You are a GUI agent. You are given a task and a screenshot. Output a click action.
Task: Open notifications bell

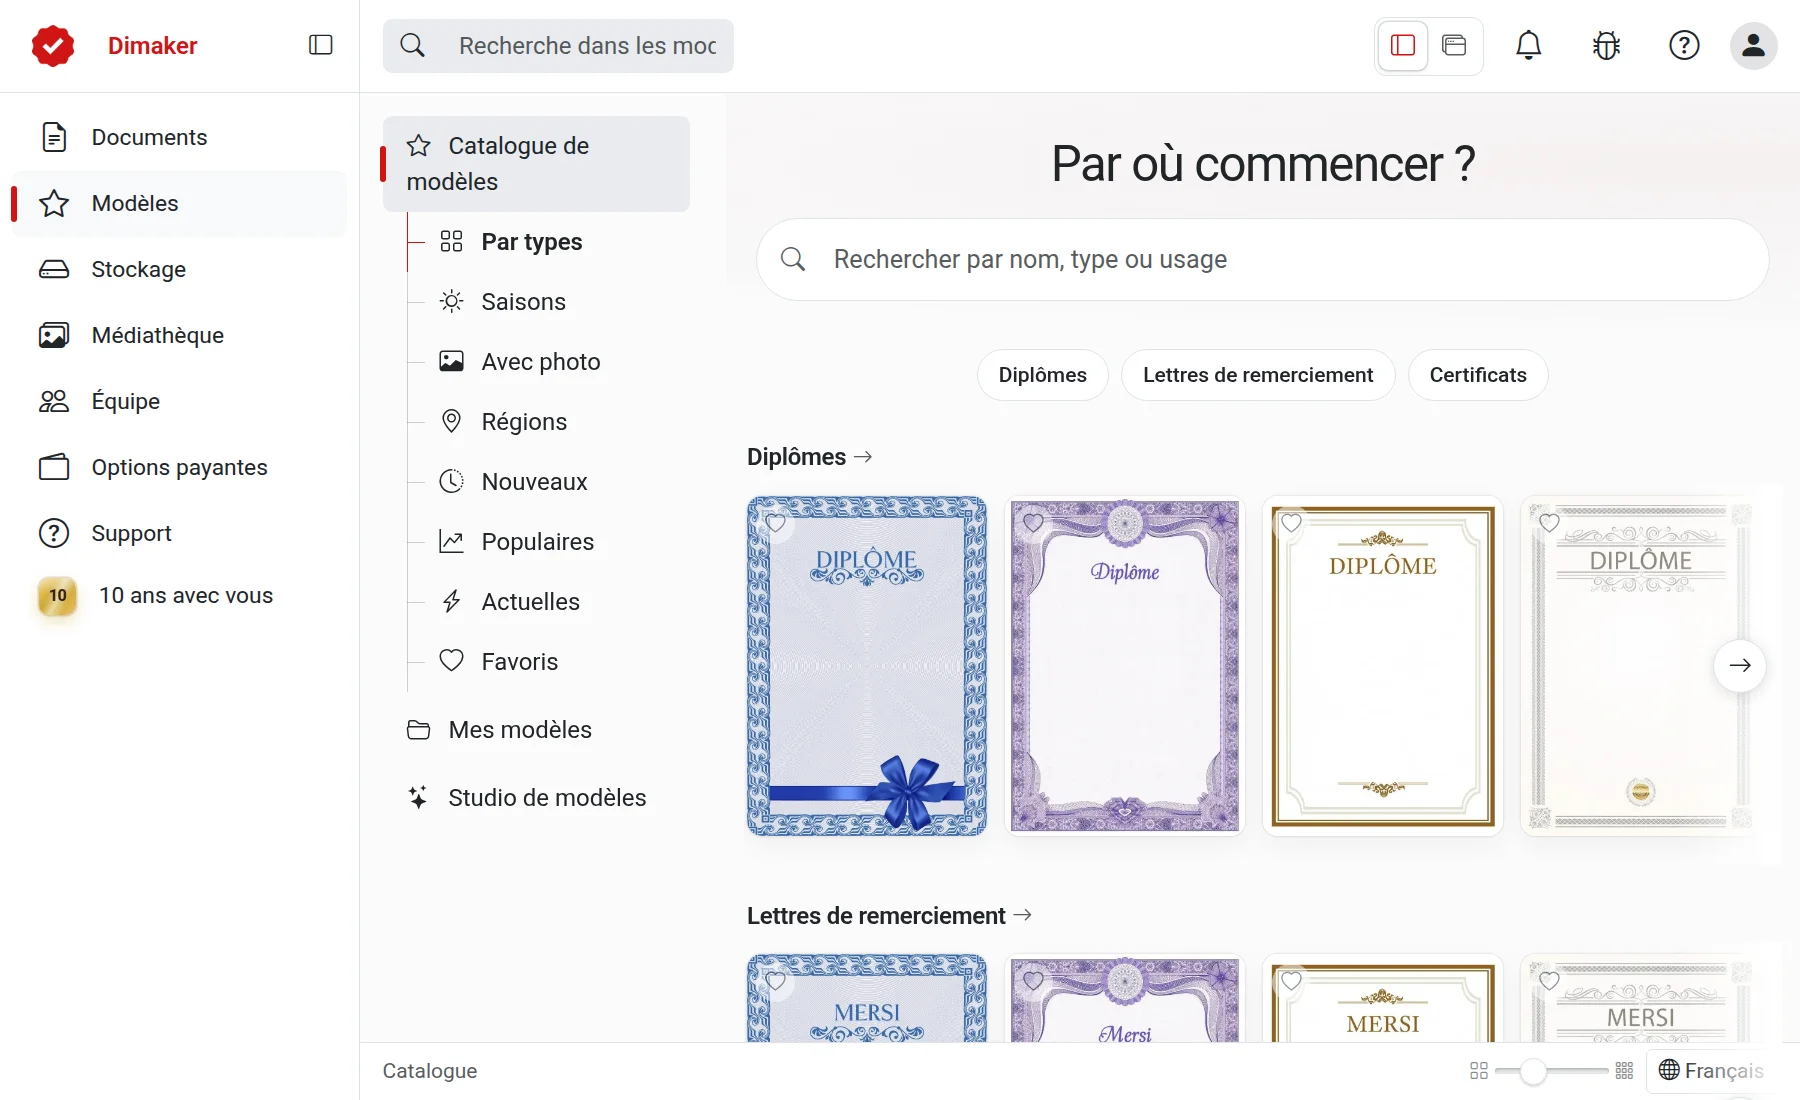click(1529, 45)
